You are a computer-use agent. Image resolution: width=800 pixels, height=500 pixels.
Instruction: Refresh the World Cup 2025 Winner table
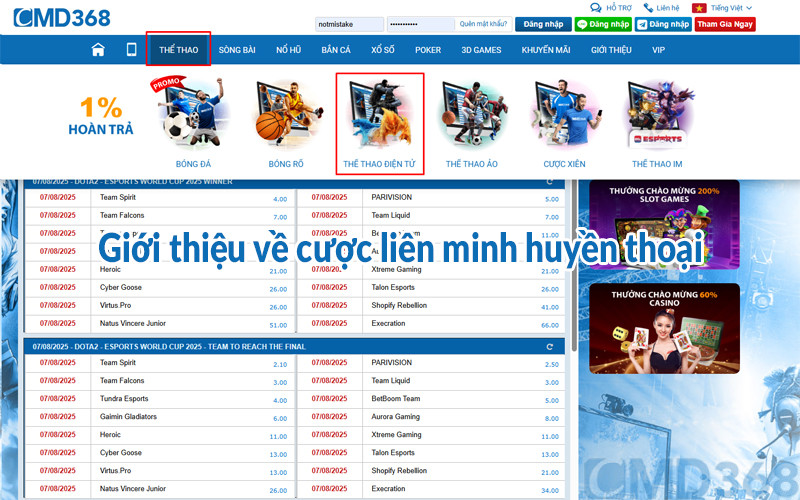click(x=549, y=182)
